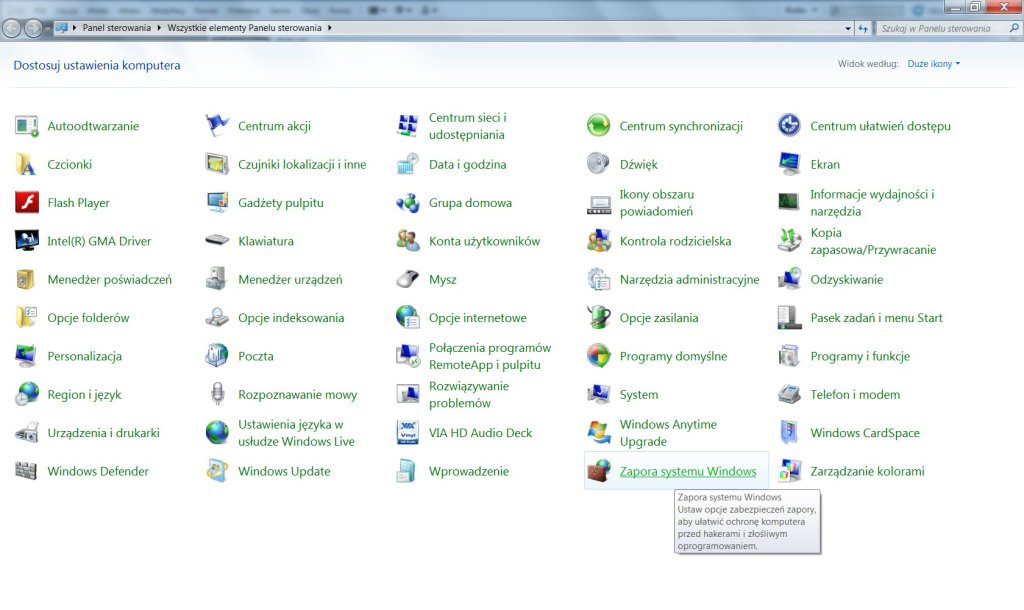Image resolution: width=1024 pixels, height=610 pixels.
Task: Open Połączenia programów RemoteApp i pulpitu link
Action: tap(490, 356)
